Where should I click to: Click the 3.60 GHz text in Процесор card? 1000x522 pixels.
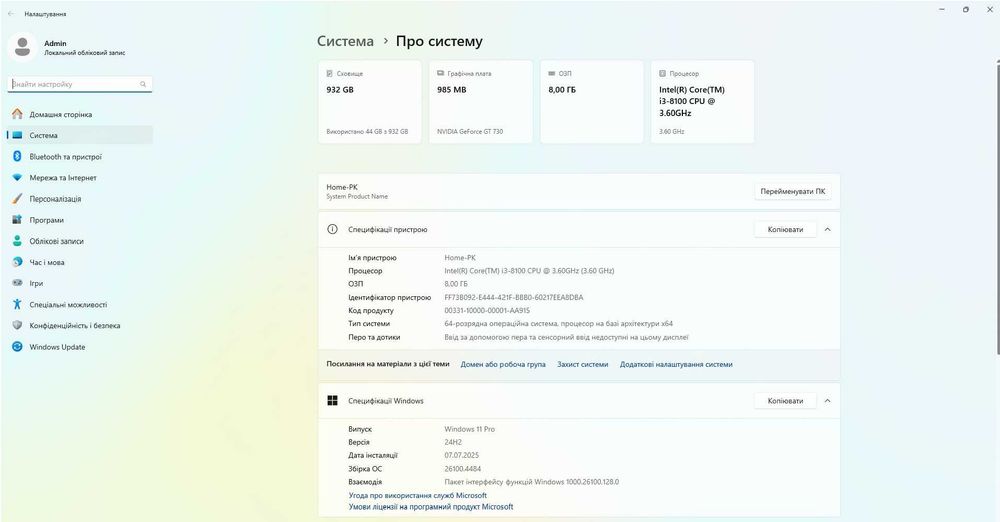pyautogui.click(x=672, y=131)
